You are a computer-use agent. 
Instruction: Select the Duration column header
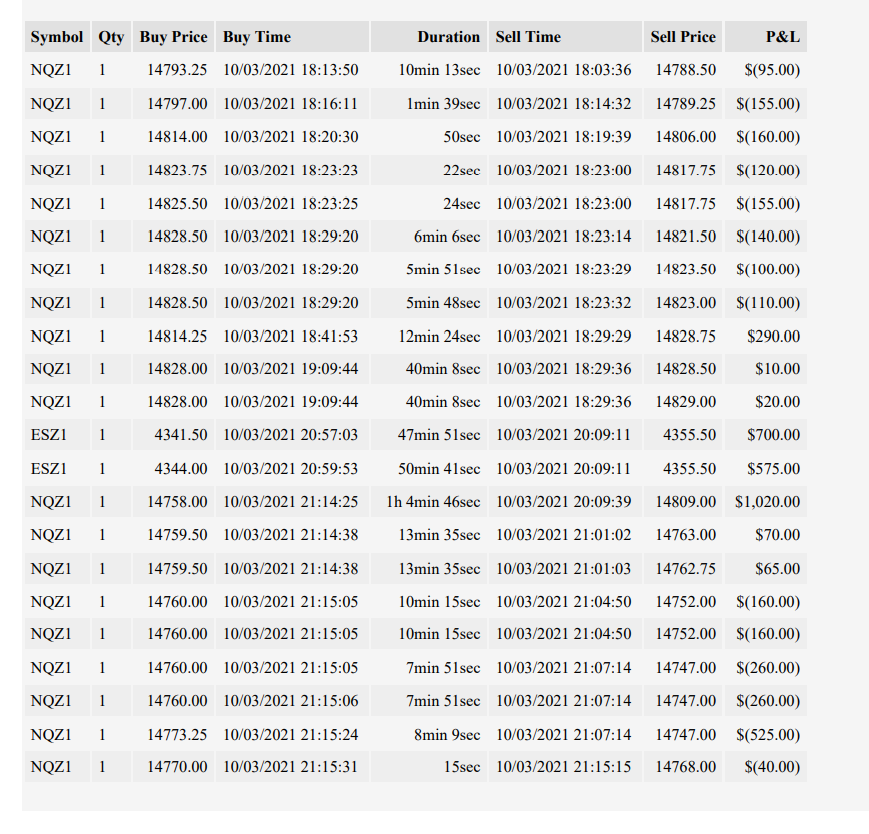click(x=429, y=37)
